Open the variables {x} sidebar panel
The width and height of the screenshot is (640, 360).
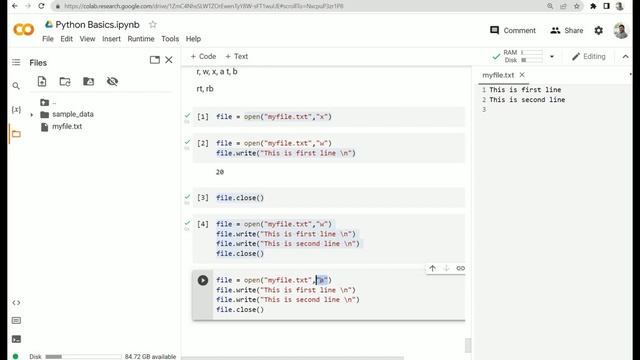point(16,109)
